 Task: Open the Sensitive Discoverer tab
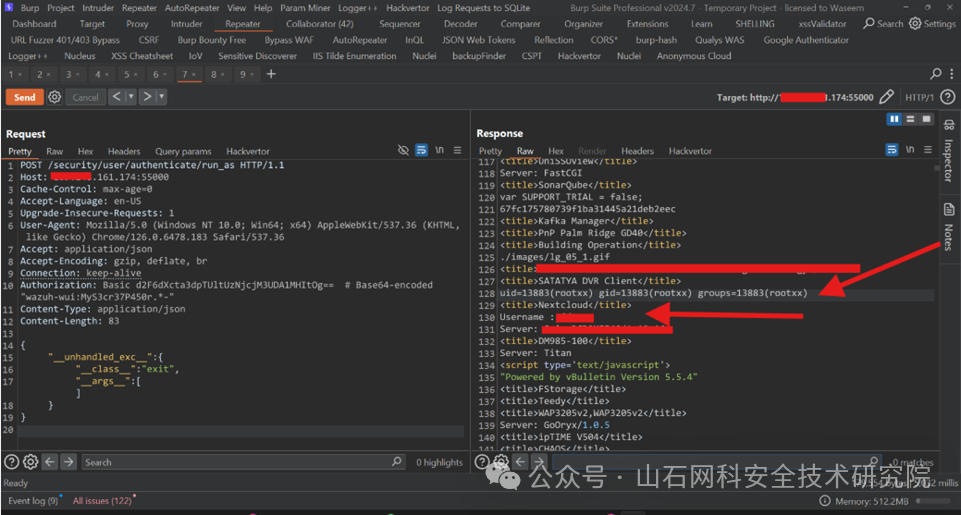(x=257, y=56)
